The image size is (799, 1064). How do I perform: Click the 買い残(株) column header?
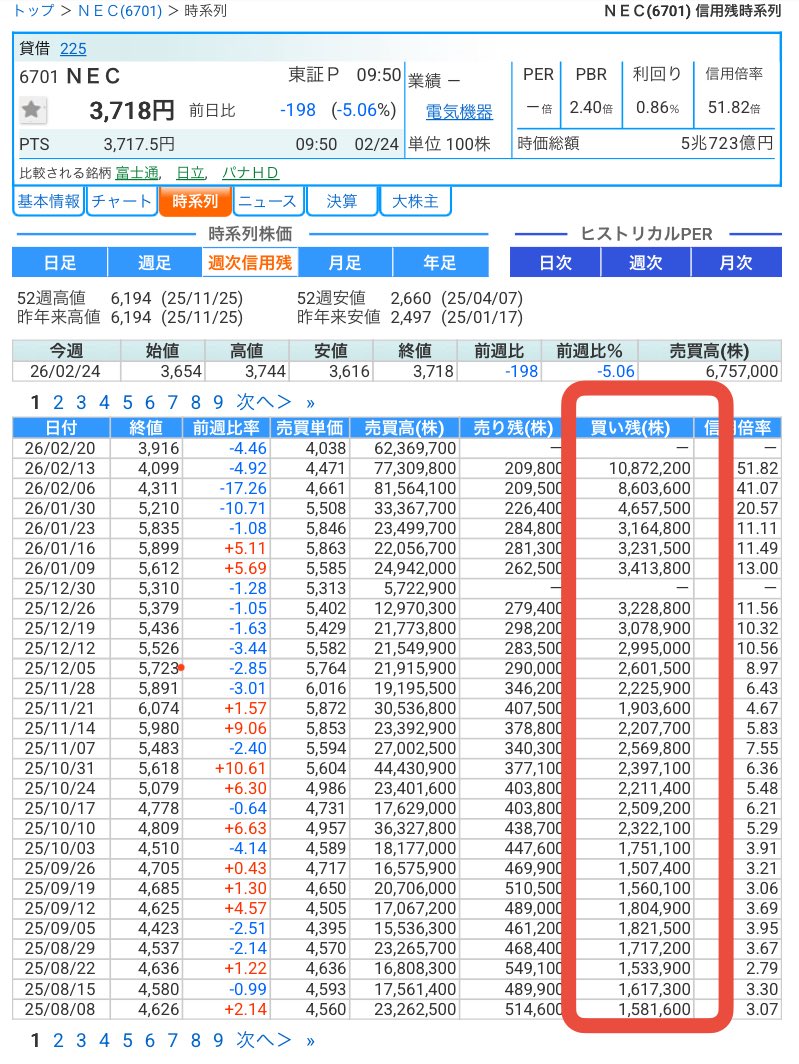[630, 428]
